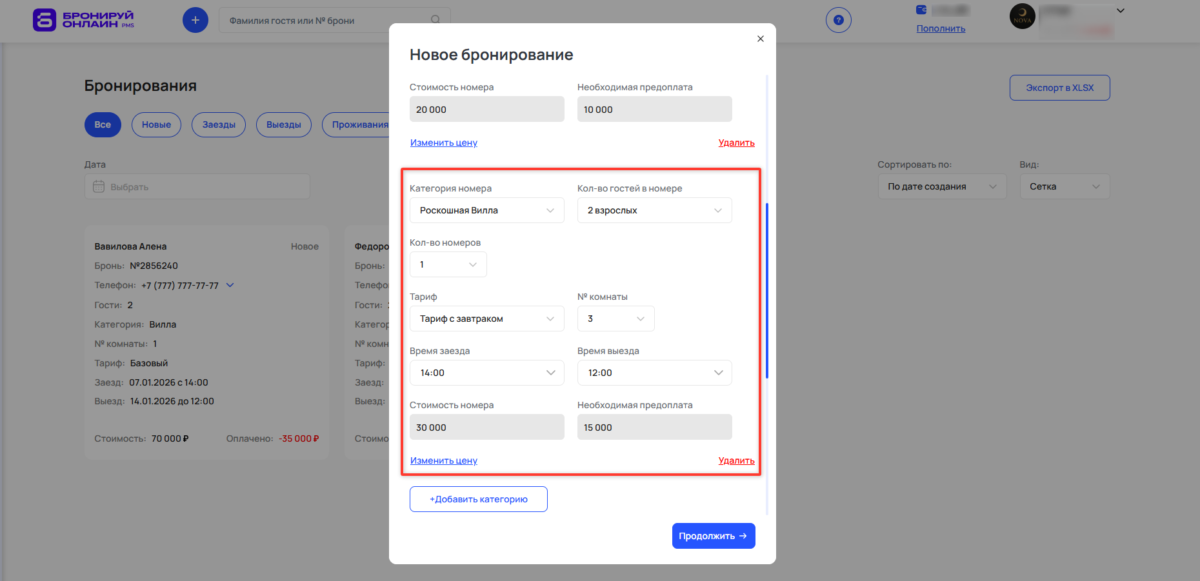Click the blue plus button in top bar
This screenshot has height=581, width=1200.
pyautogui.click(x=195, y=19)
